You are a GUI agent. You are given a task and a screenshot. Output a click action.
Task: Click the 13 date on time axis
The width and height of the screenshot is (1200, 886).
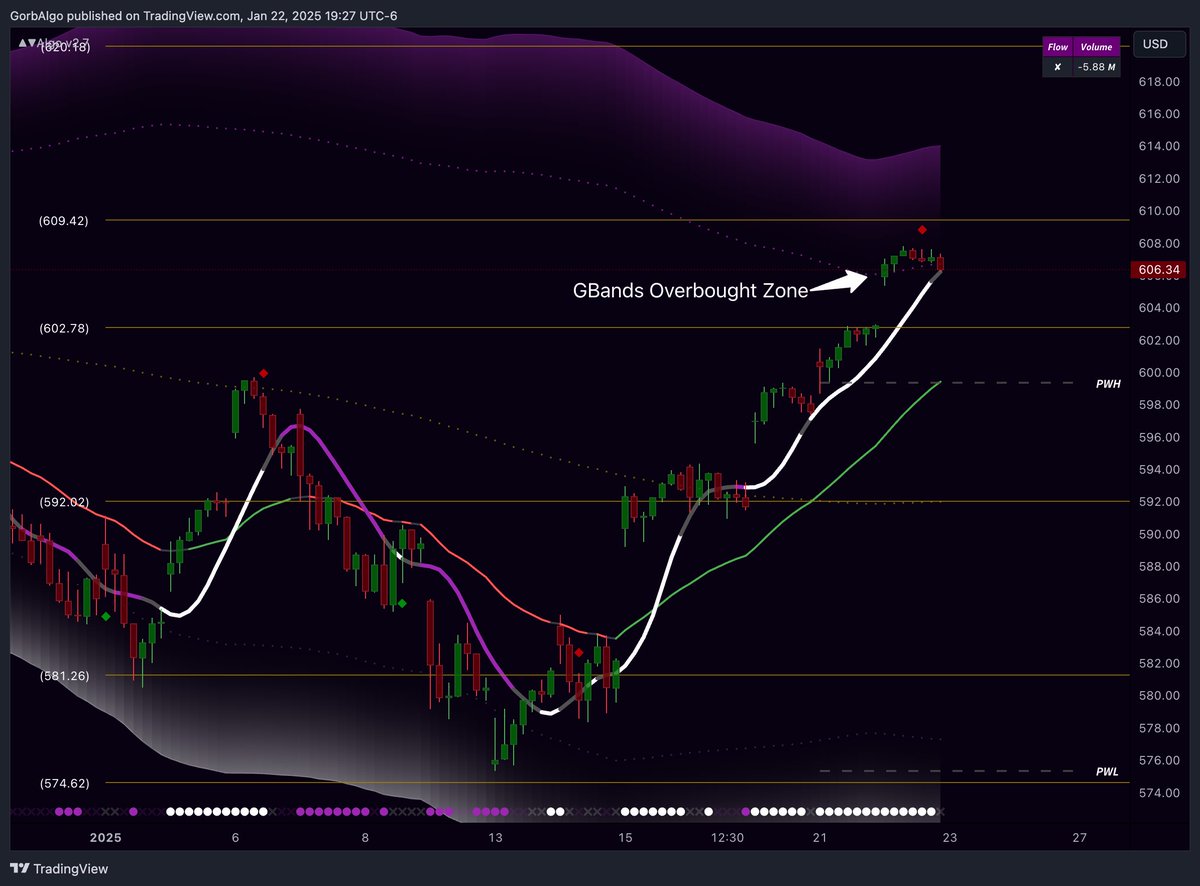click(x=494, y=838)
